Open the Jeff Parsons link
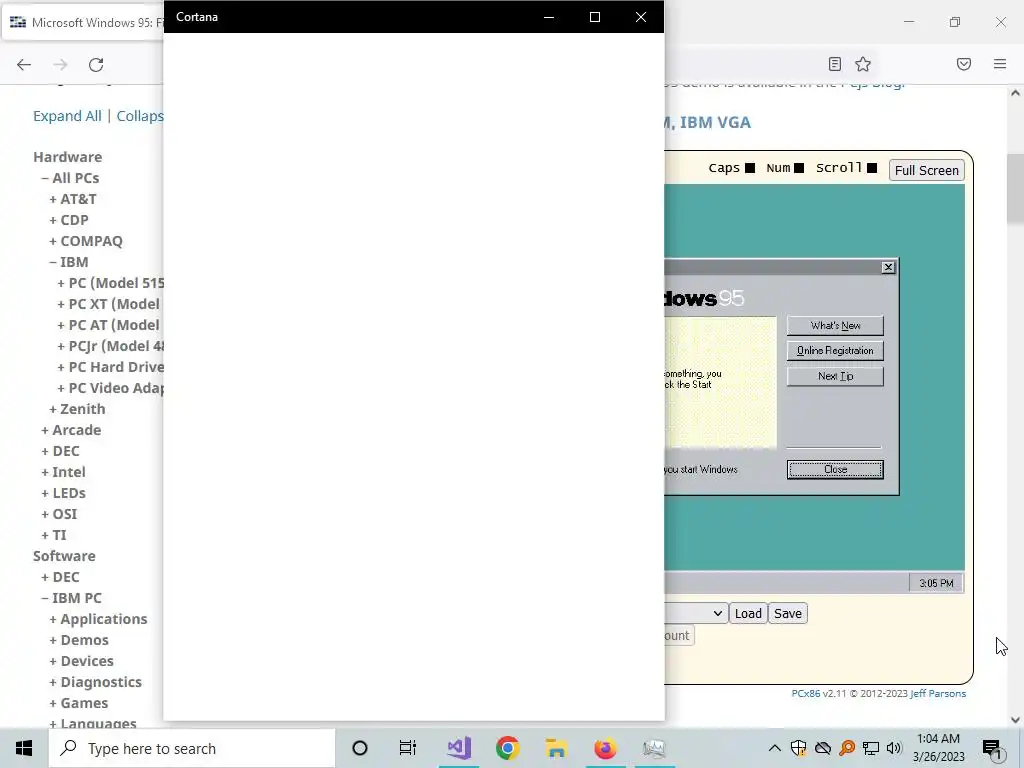This screenshot has width=1024, height=768. [x=938, y=694]
